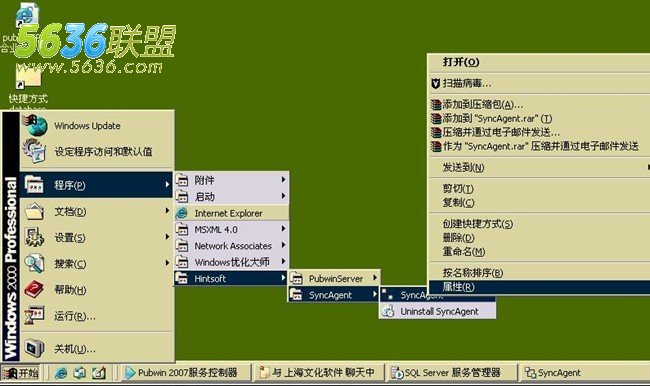Viewport: 650px width, 386px height.
Task: Expand the PubwinServer submenu arrow
Action: (374, 278)
